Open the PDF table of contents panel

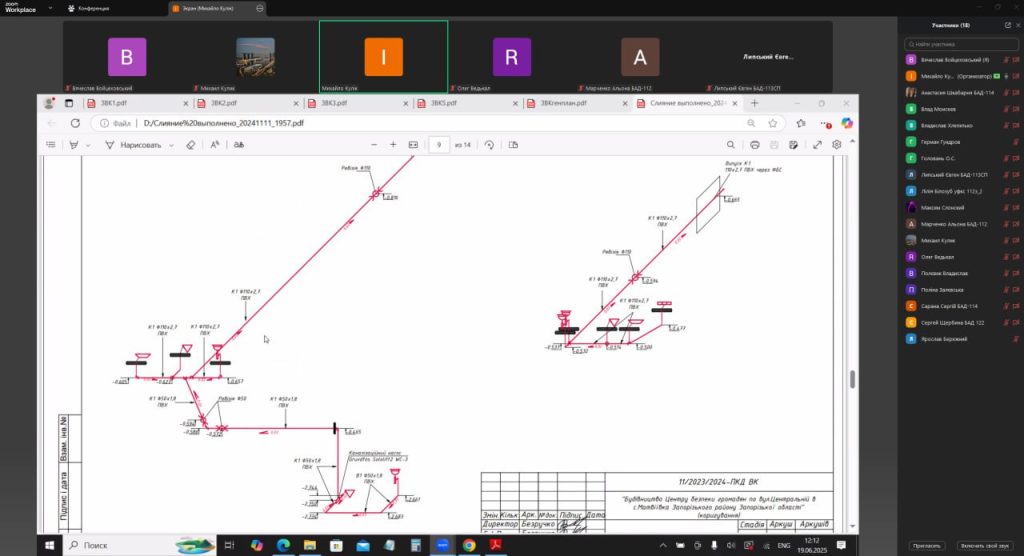click(x=51, y=144)
